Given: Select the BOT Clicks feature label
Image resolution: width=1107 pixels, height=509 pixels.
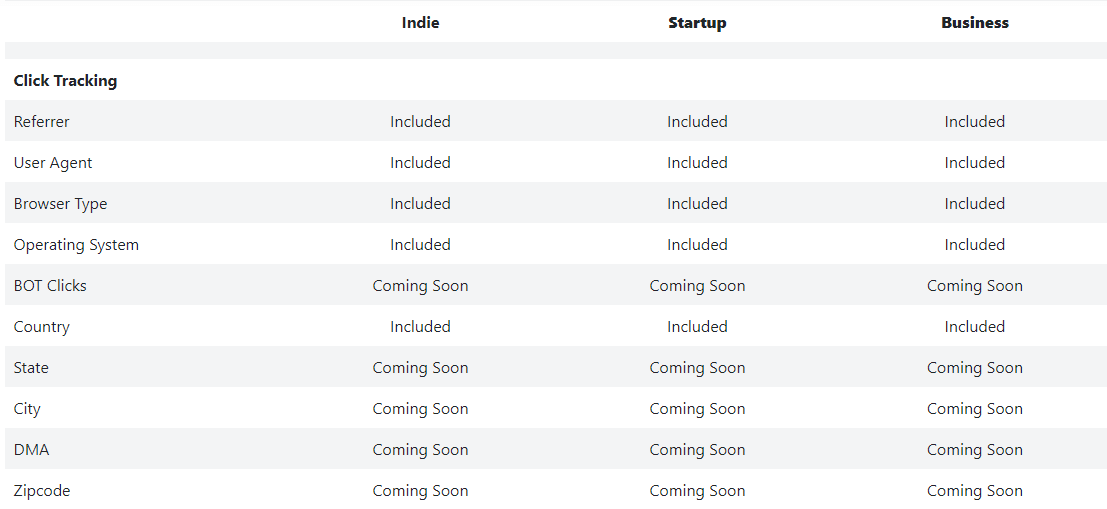Looking at the screenshot, I should pyautogui.click(x=50, y=285).
